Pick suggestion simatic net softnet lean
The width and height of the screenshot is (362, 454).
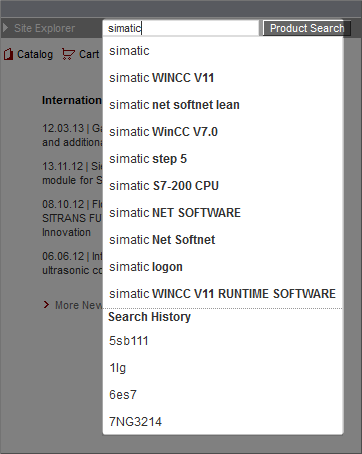click(223, 105)
